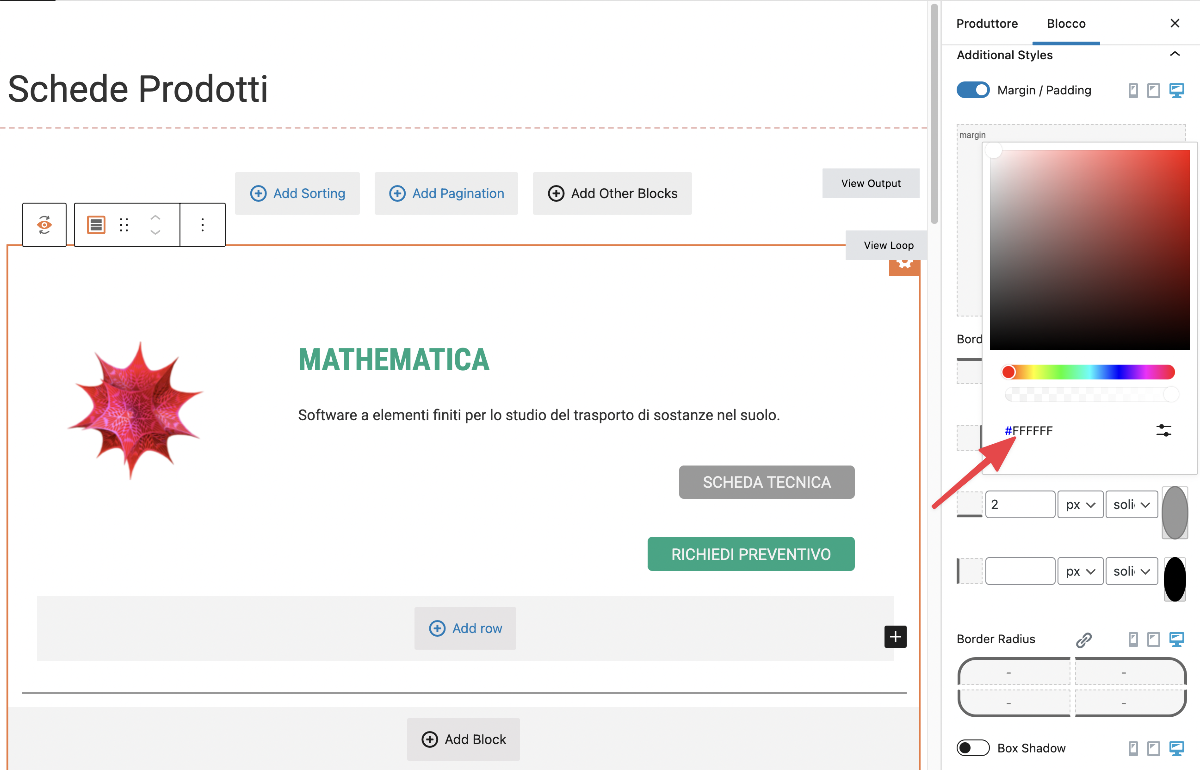The width and height of the screenshot is (1200, 770).
Task: Click the row block type icon
Action: pyautogui.click(x=96, y=225)
